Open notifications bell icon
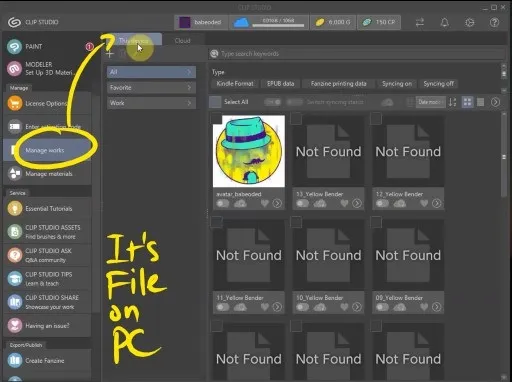The width and height of the screenshot is (512, 382). [444, 22]
